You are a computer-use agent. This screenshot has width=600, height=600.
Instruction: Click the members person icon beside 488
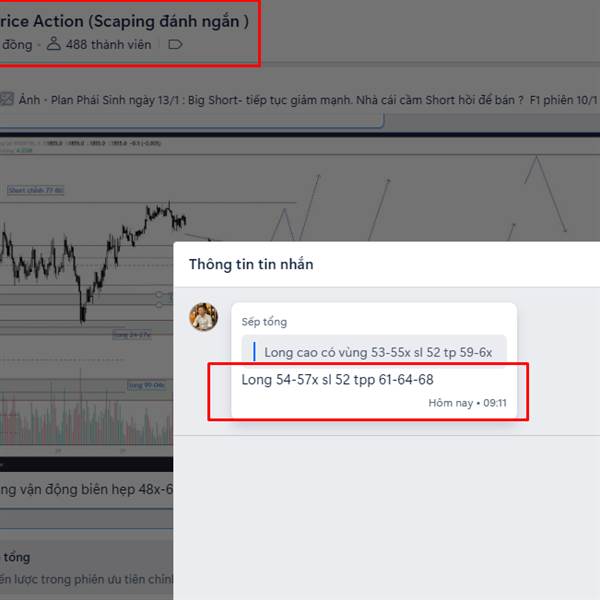pyautogui.click(x=54, y=44)
